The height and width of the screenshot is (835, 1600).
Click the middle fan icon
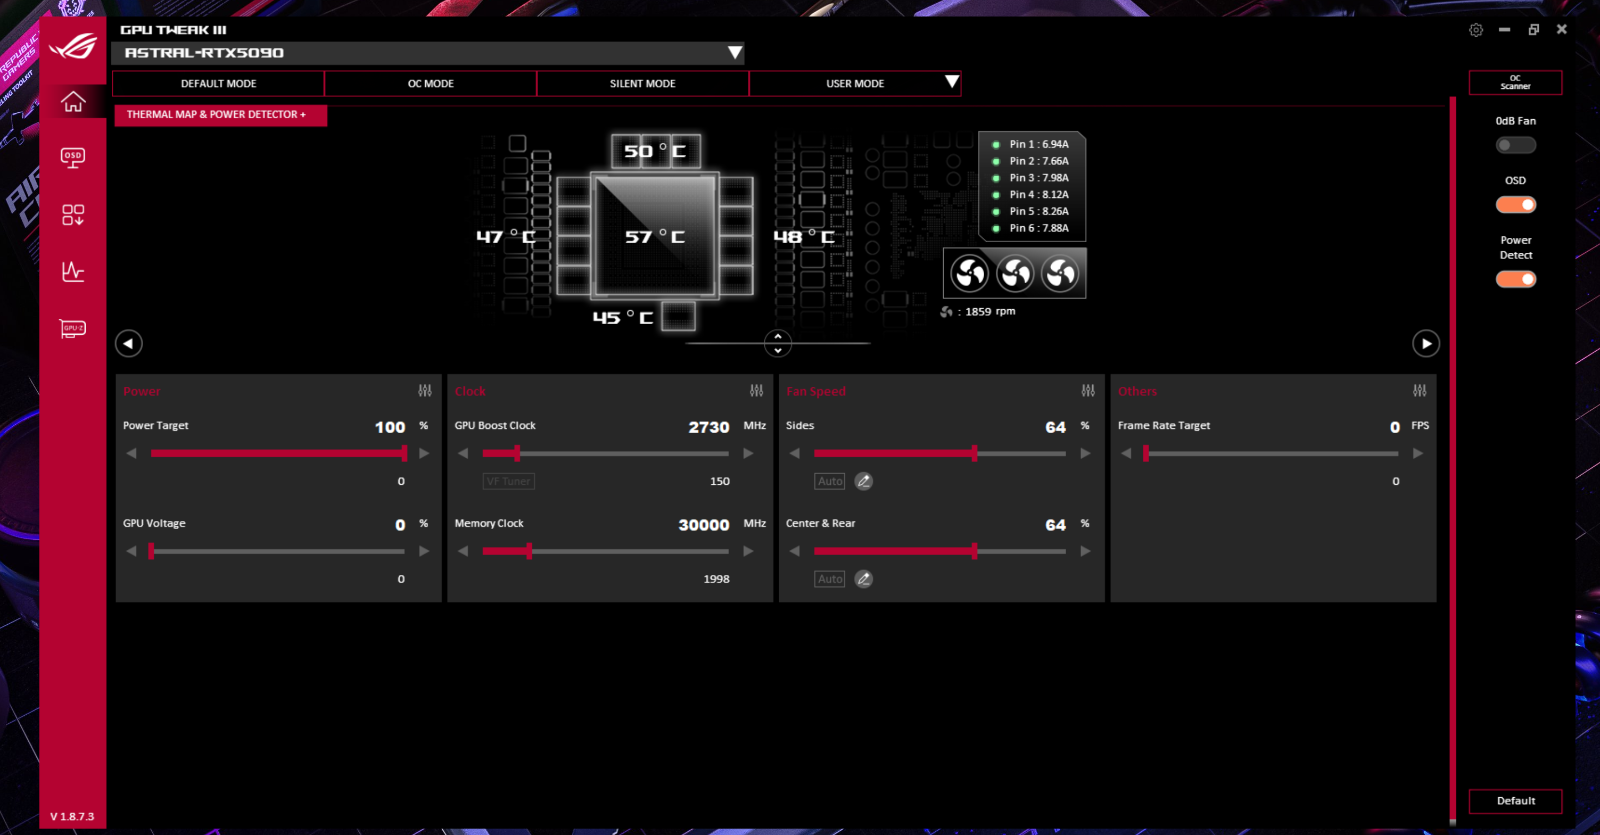point(1015,273)
